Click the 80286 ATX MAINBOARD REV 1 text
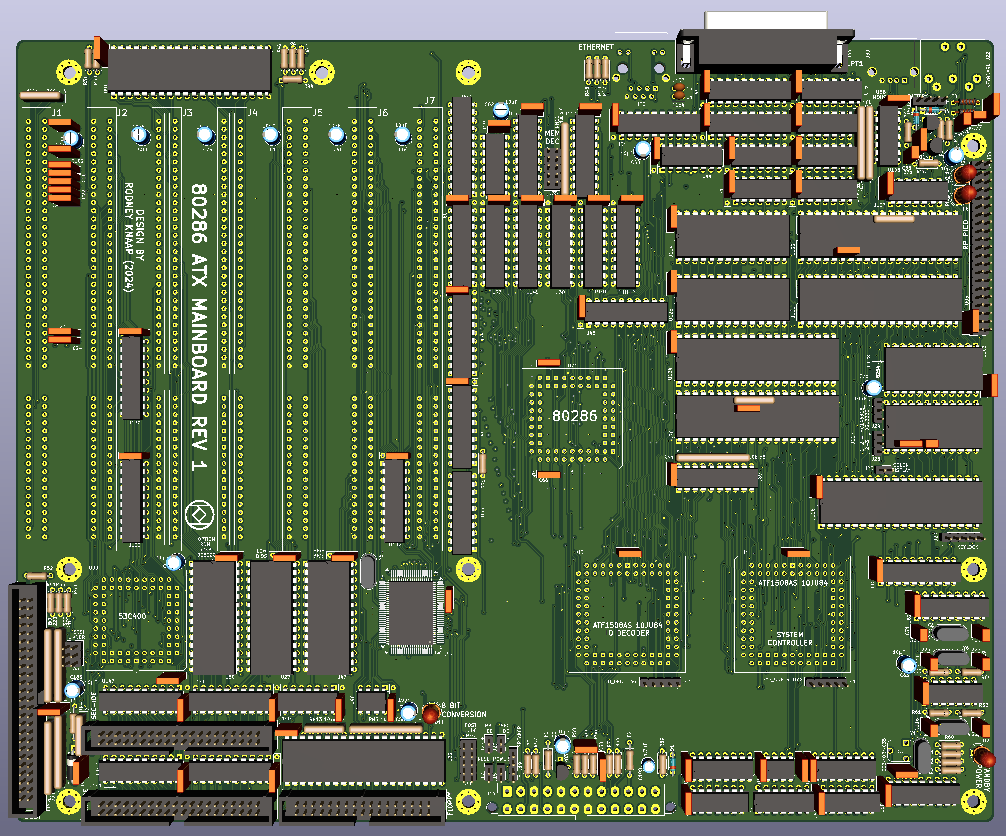Viewport: 1006px width, 836px height. tap(199, 328)
